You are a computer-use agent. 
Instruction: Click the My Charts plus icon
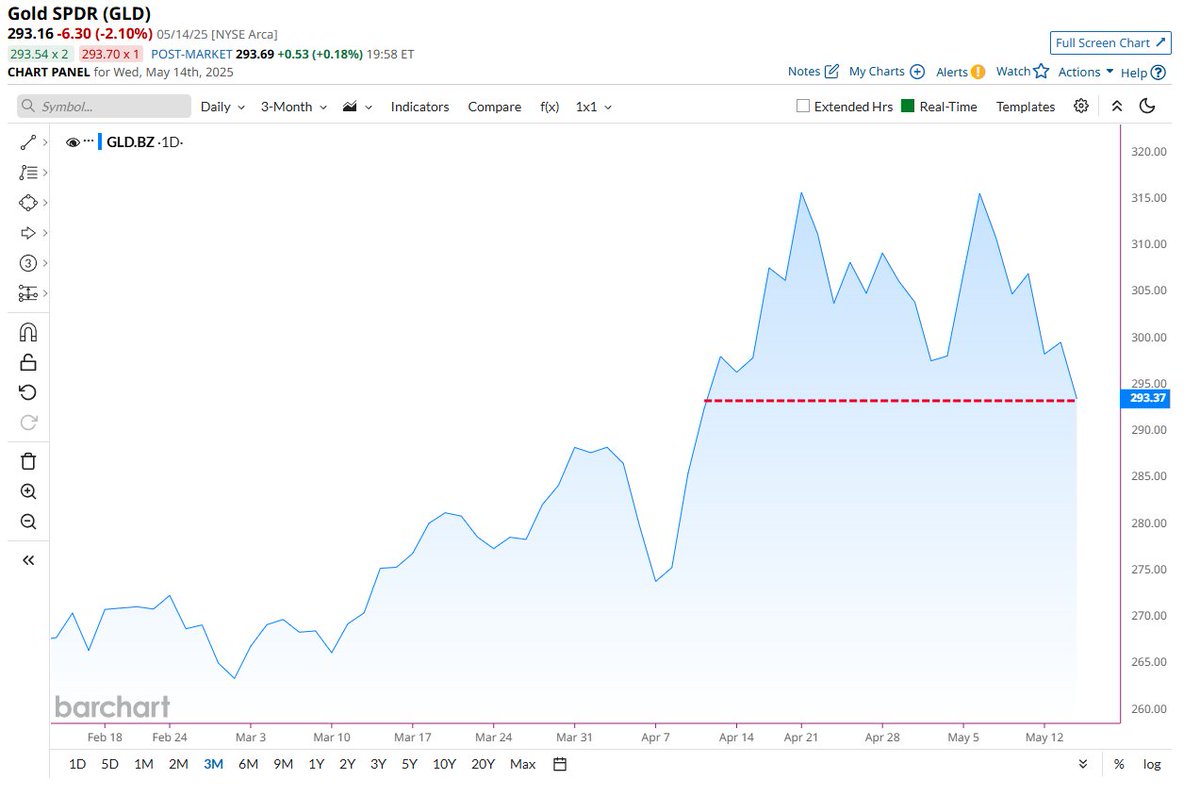[917, 71]
